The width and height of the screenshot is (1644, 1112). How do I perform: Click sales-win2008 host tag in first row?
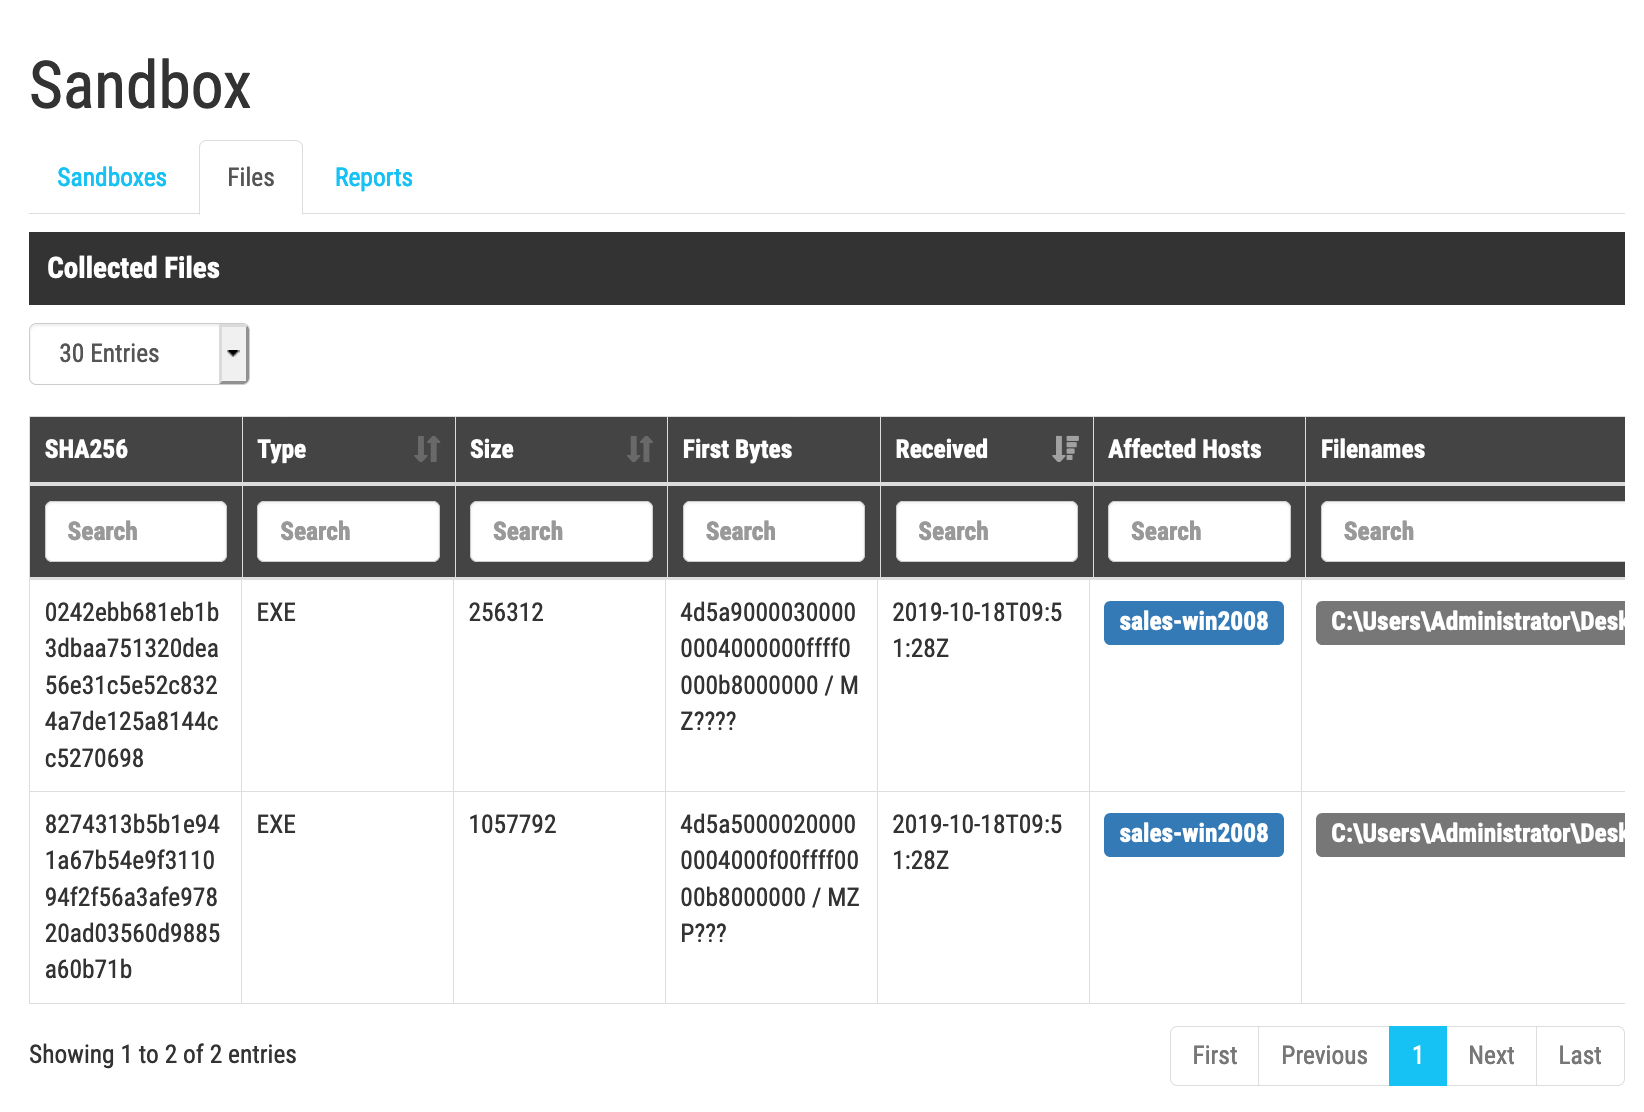pyautogui.click(x=1193, y=622)
